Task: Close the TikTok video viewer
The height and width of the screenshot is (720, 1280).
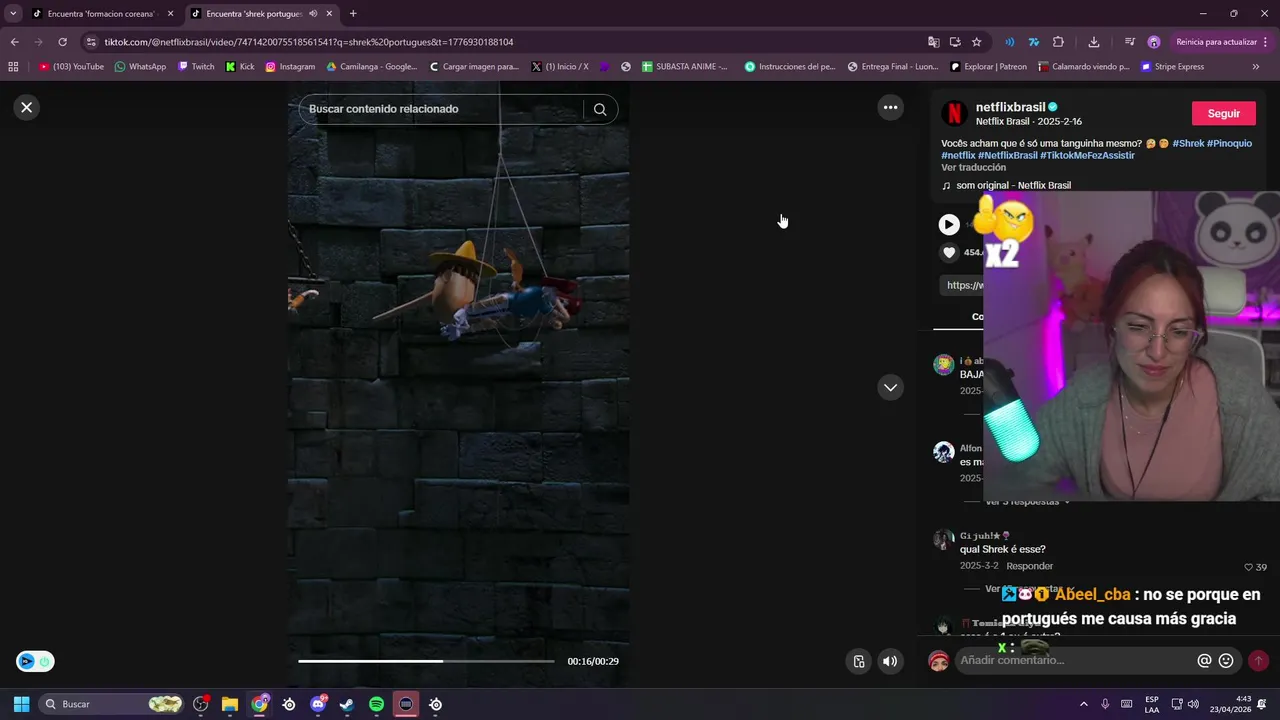Action: 27,107
